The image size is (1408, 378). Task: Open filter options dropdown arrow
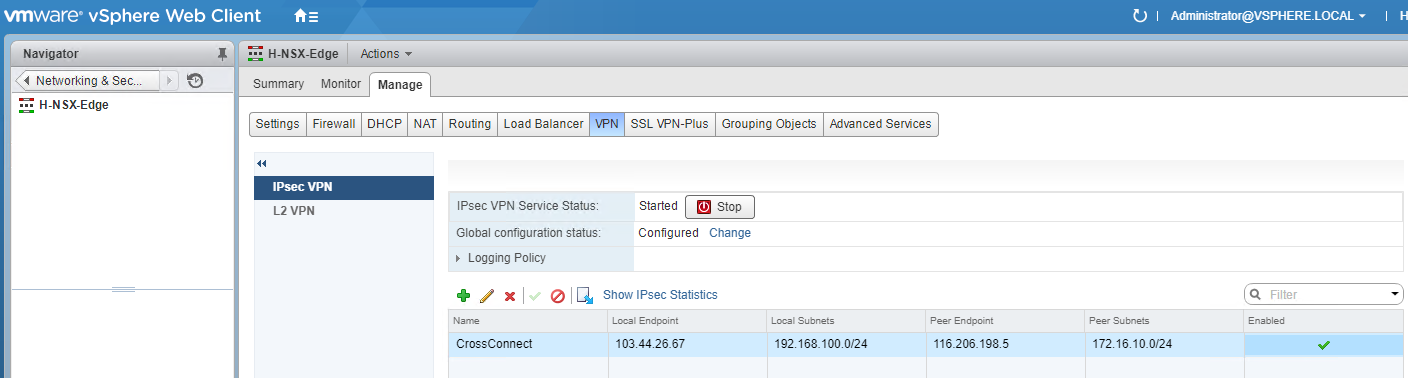point(1396,295)
